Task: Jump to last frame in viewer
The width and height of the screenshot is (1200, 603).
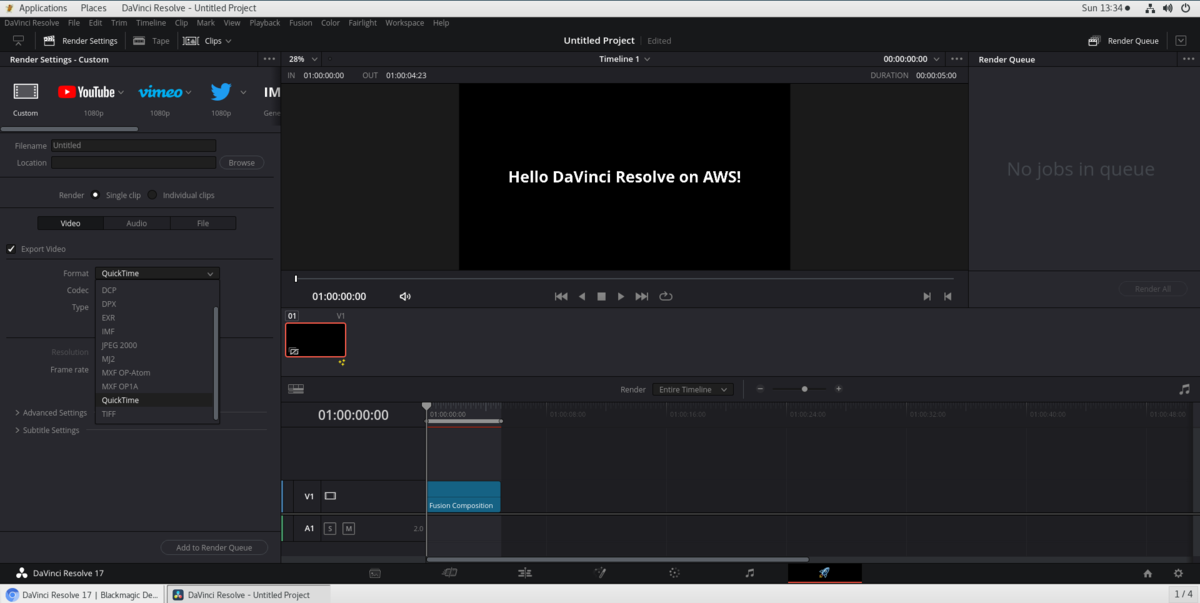Action: tap(642, 297)
